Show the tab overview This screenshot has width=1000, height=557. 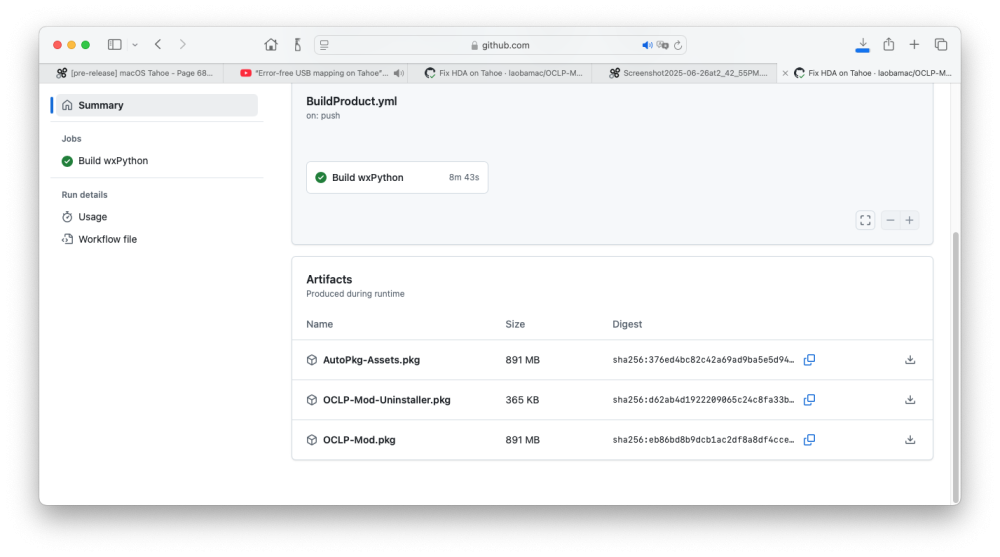(x=941, y=45)
